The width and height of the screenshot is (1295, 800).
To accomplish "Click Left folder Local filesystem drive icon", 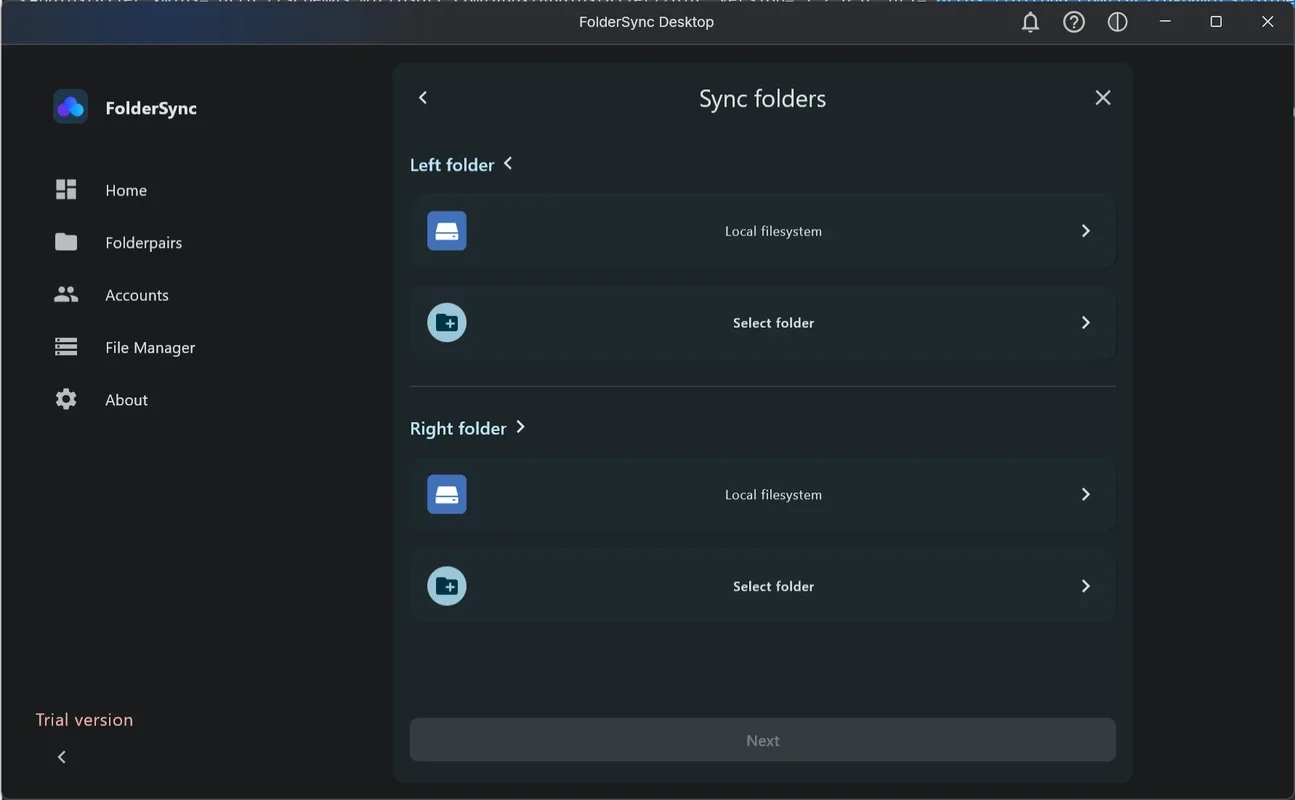I will pyautogui.click(x=447, y=231).
